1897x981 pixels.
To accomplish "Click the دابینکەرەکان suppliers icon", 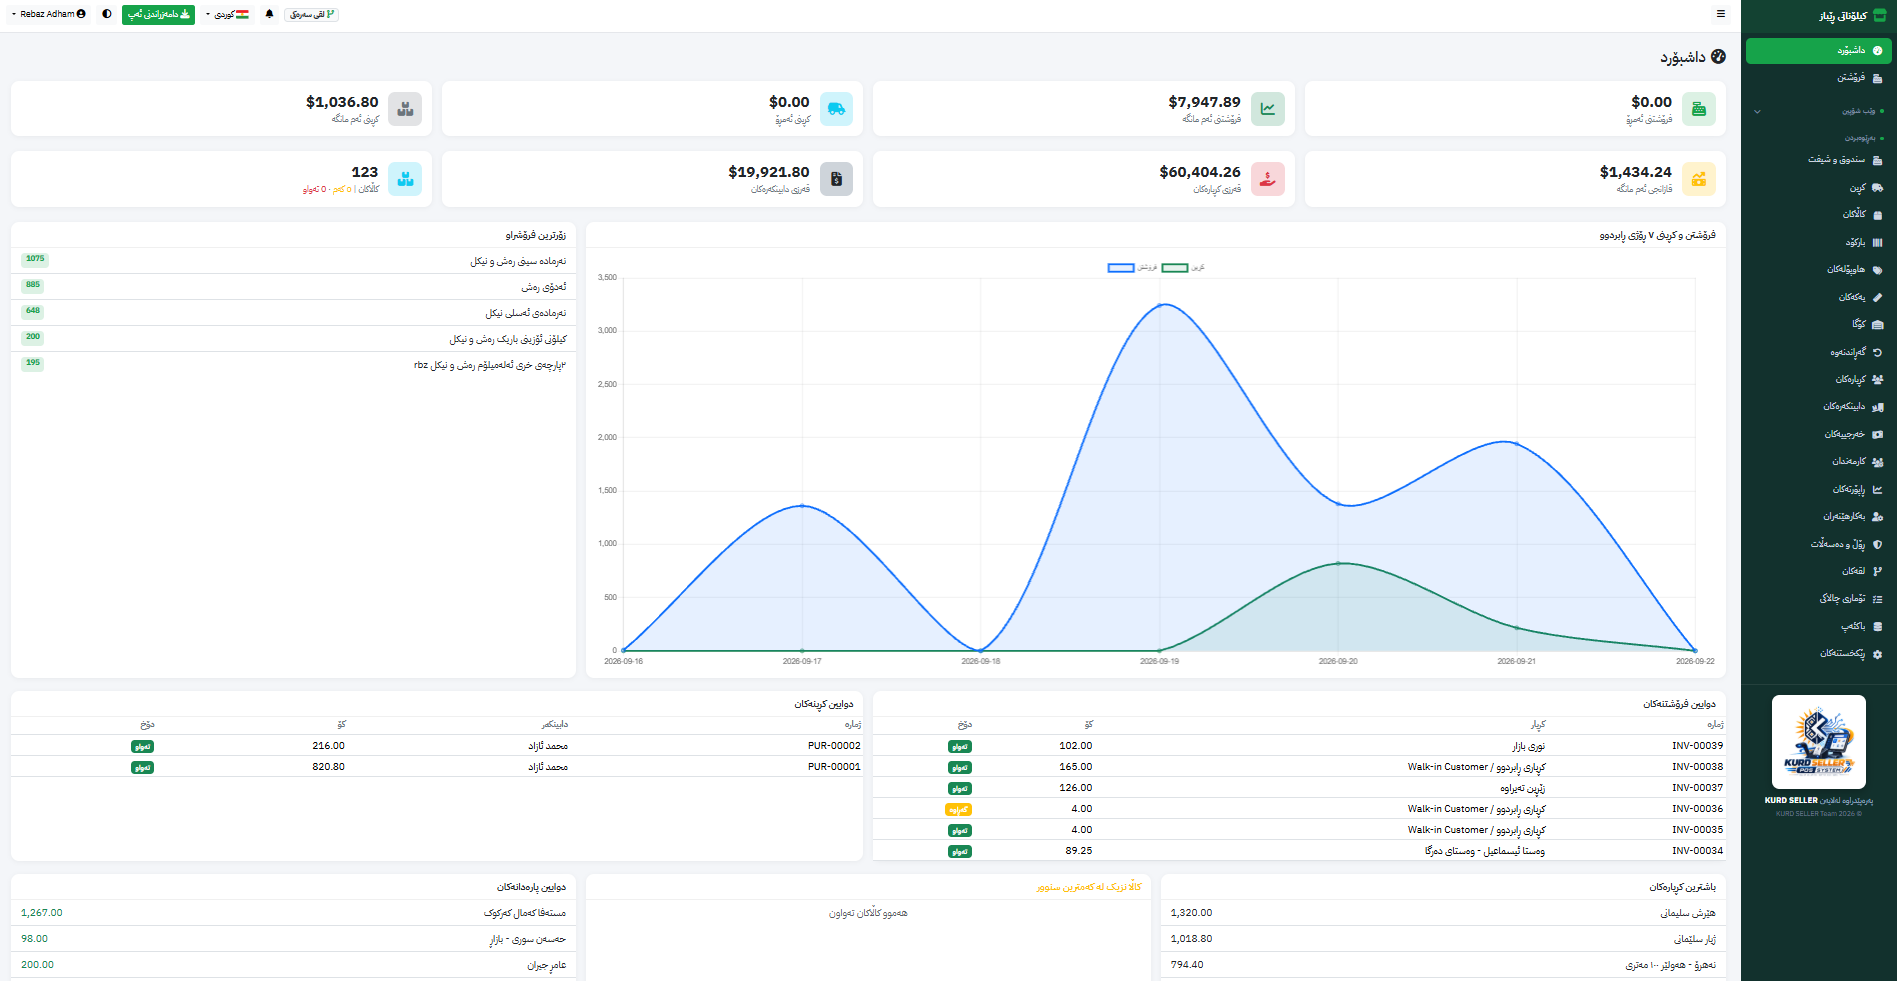I will (1877, 406).
